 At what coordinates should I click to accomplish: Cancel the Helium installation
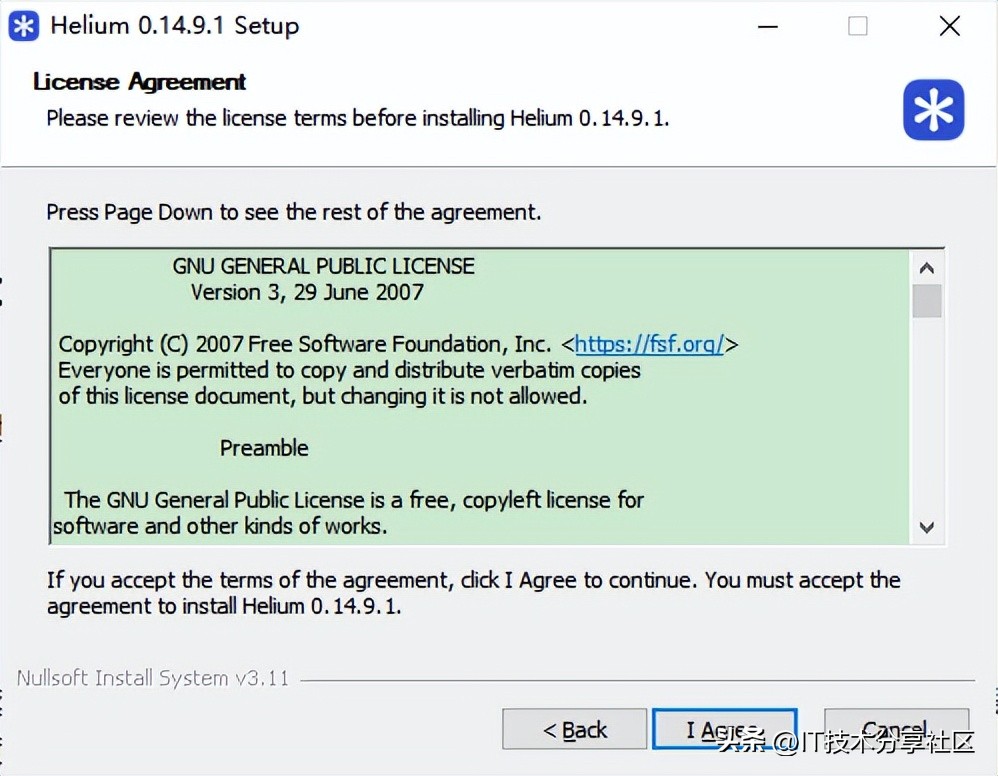point(897,730)
